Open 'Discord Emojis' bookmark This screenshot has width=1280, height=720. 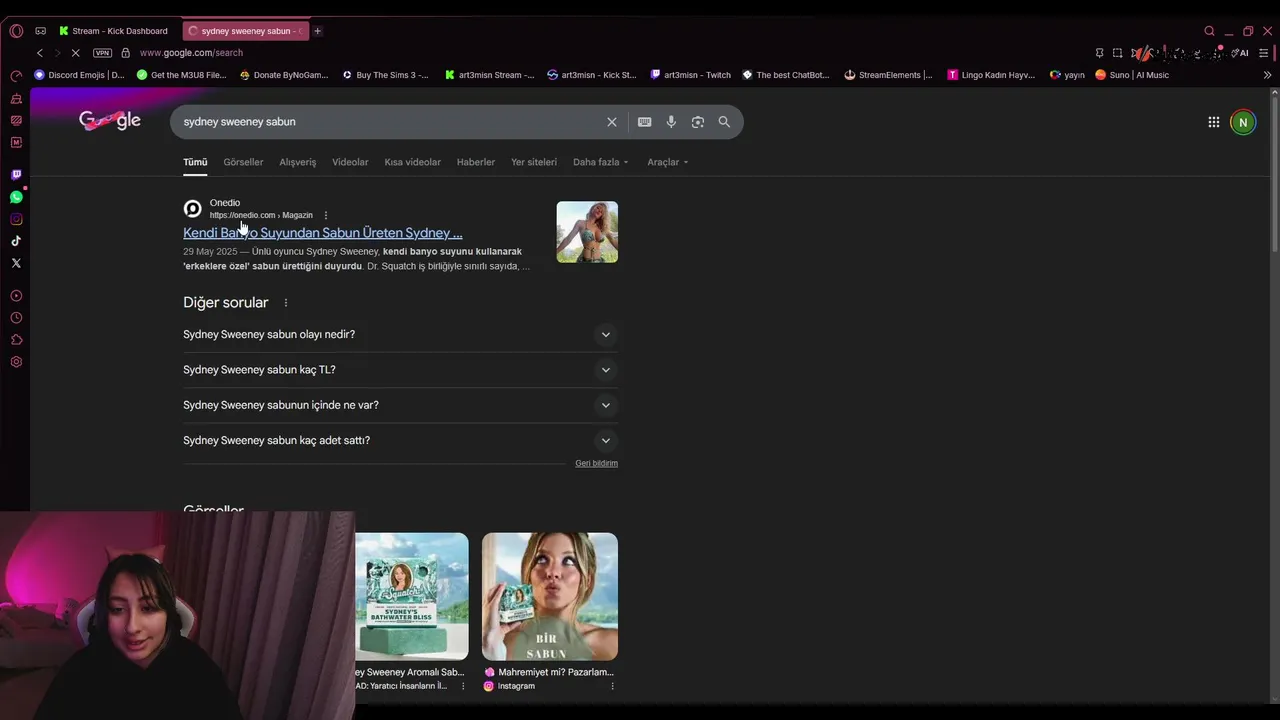click(80, 75)
